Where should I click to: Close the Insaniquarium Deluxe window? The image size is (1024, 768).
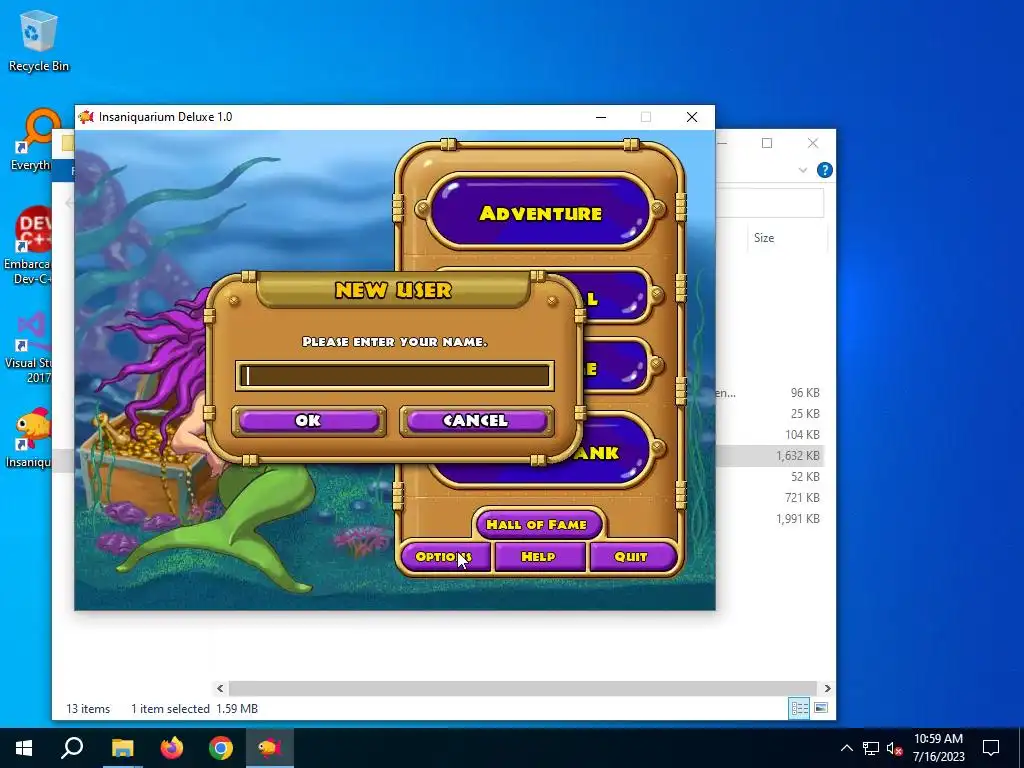(x=692, y=117)
